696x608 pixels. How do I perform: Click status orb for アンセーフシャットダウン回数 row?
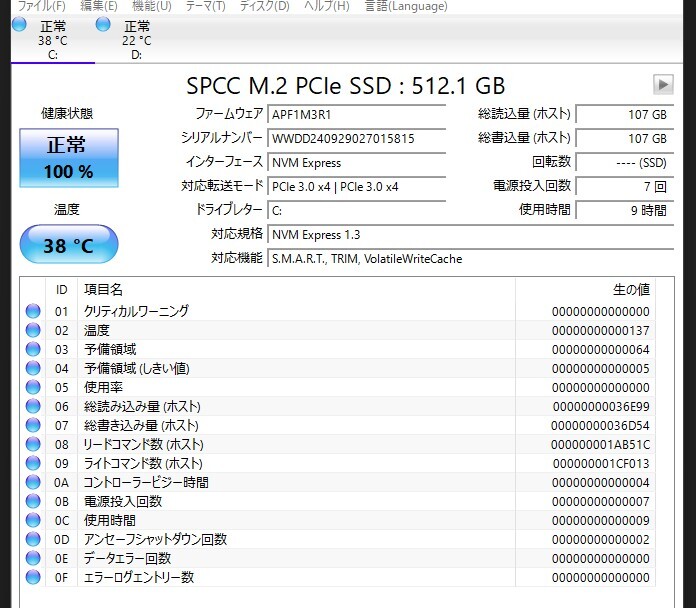[x=33, y=539]
